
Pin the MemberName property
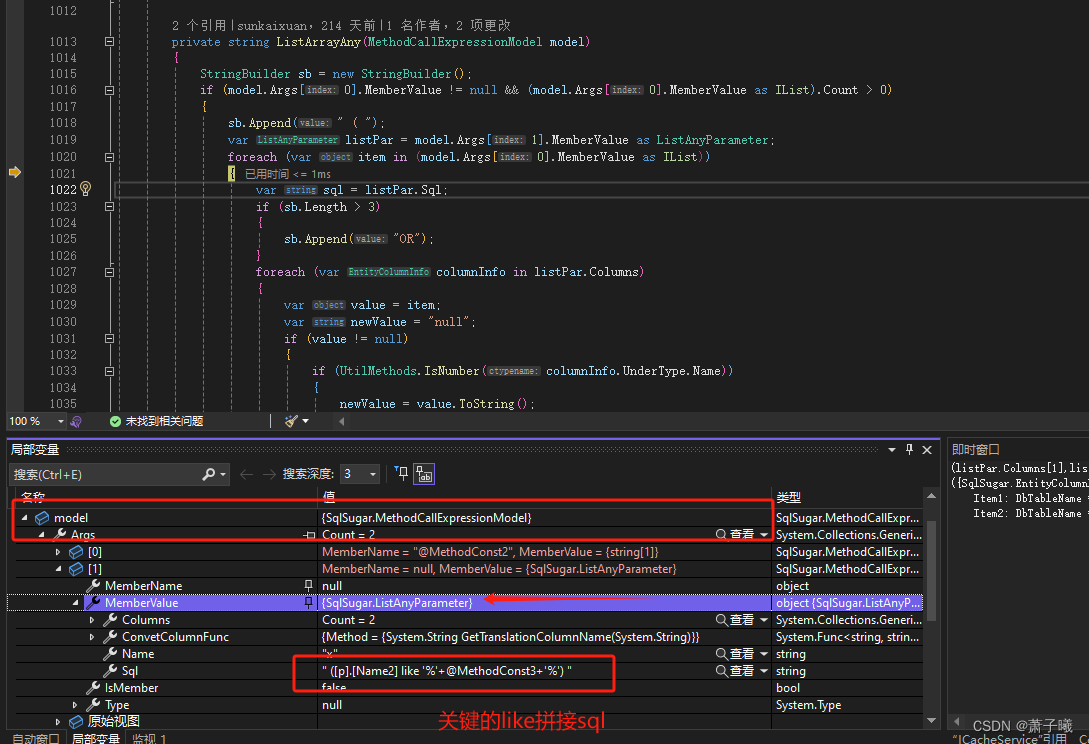pos(308,586)
